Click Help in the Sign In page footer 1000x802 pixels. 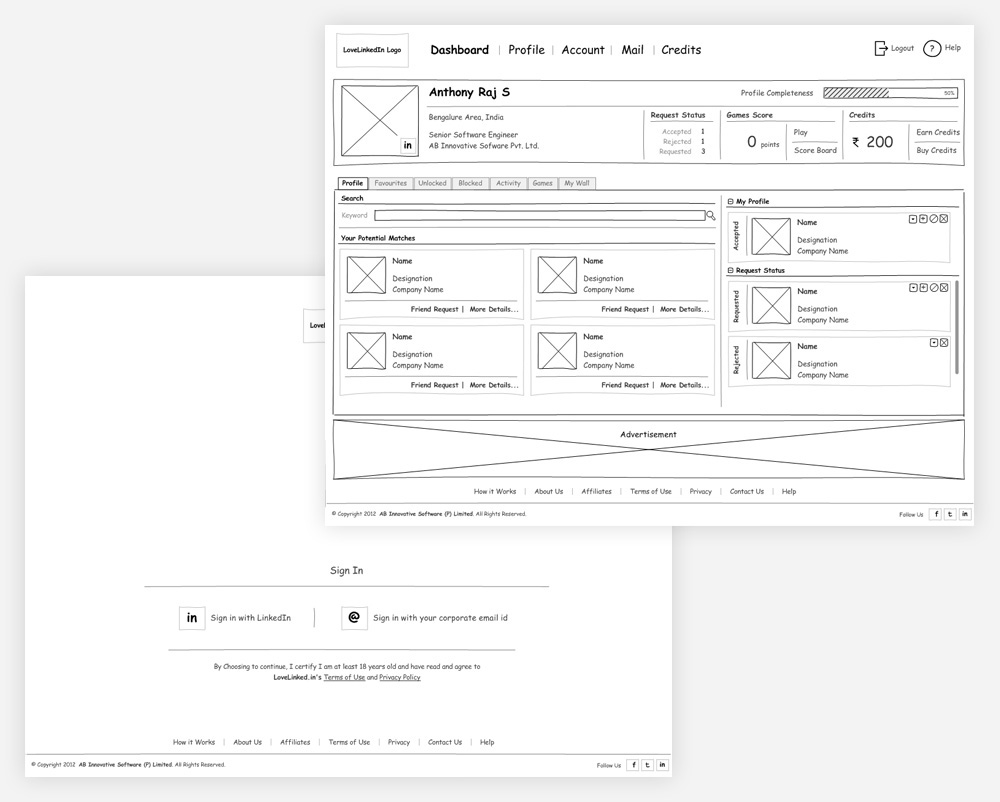pos(487,742)
